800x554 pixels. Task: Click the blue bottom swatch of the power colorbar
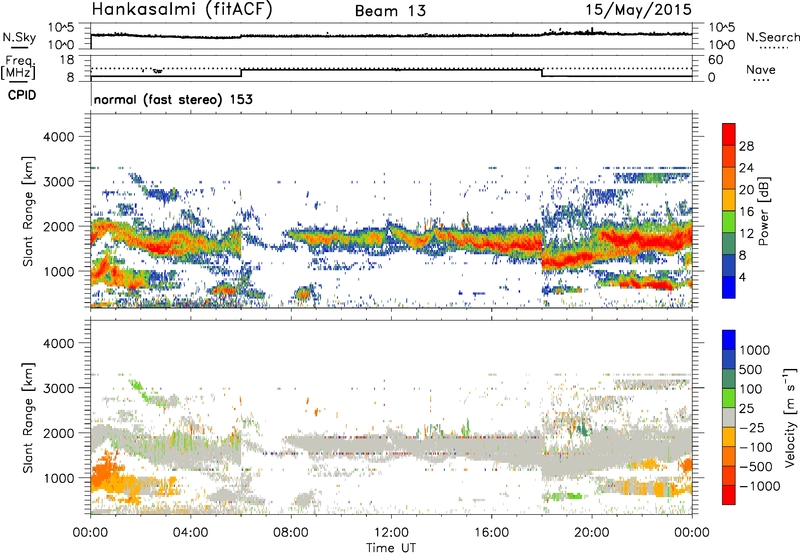point(729,287)
